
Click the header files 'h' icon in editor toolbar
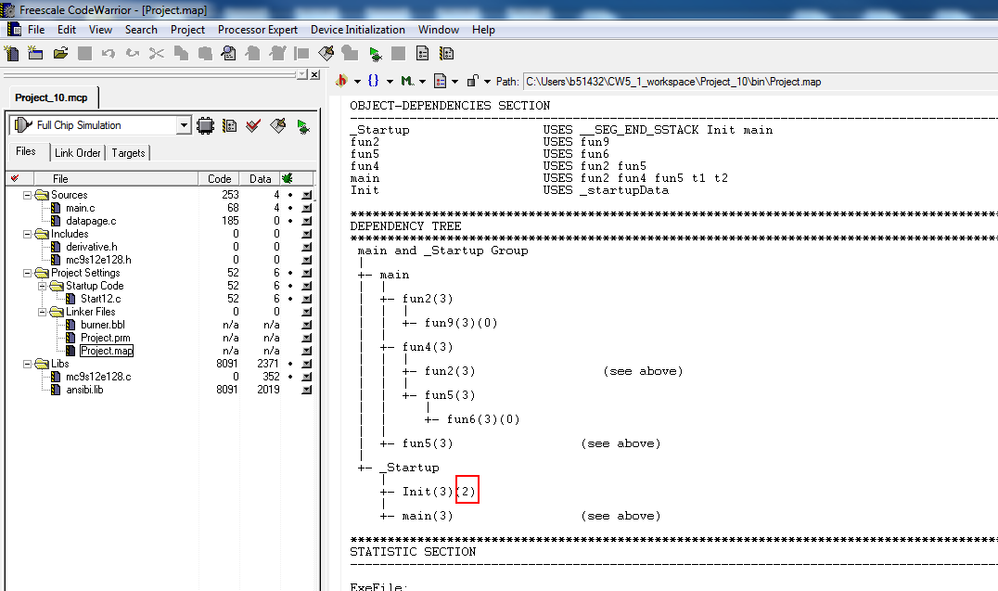tap(341, 81)
